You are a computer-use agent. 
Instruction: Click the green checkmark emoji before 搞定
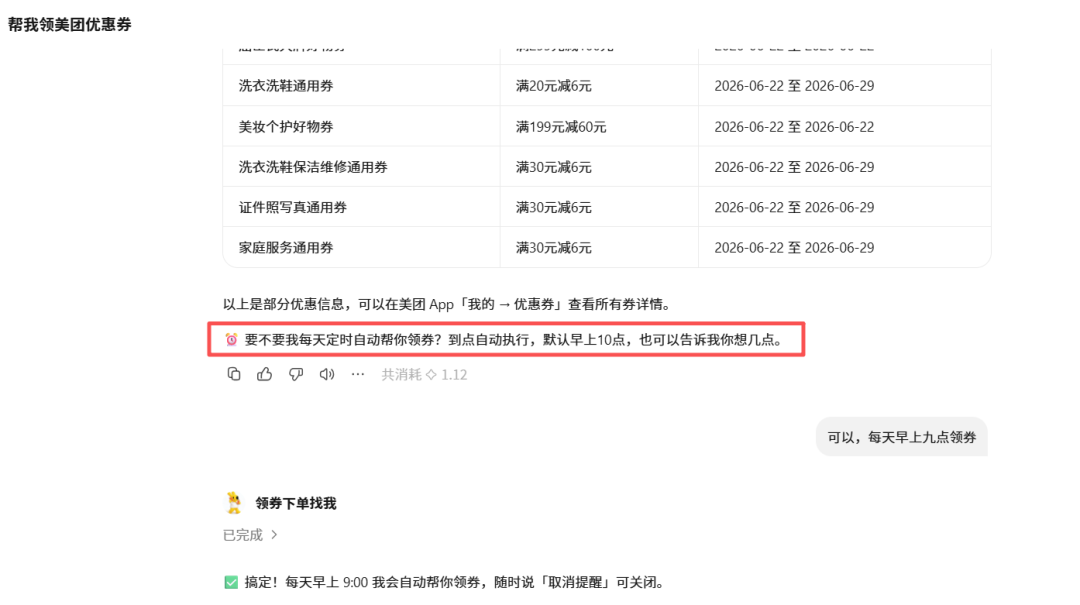tap(231, 582)
